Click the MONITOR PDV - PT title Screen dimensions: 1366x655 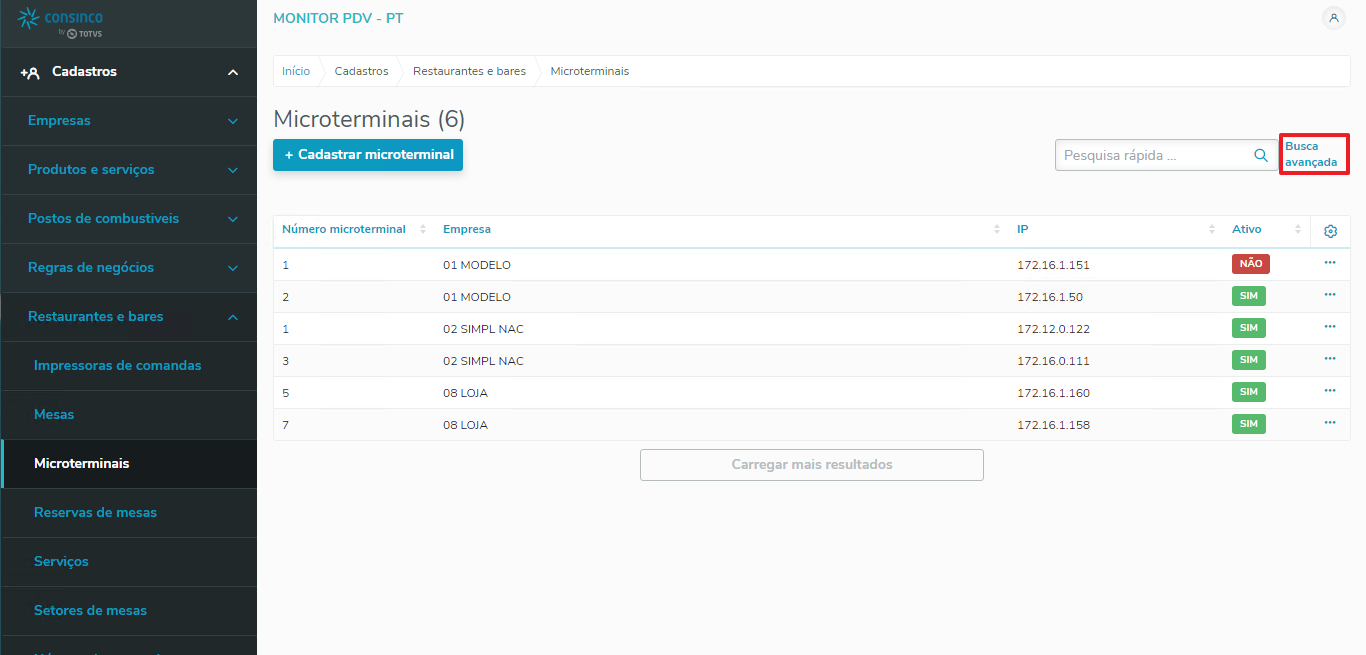click(x=338, y=18)
